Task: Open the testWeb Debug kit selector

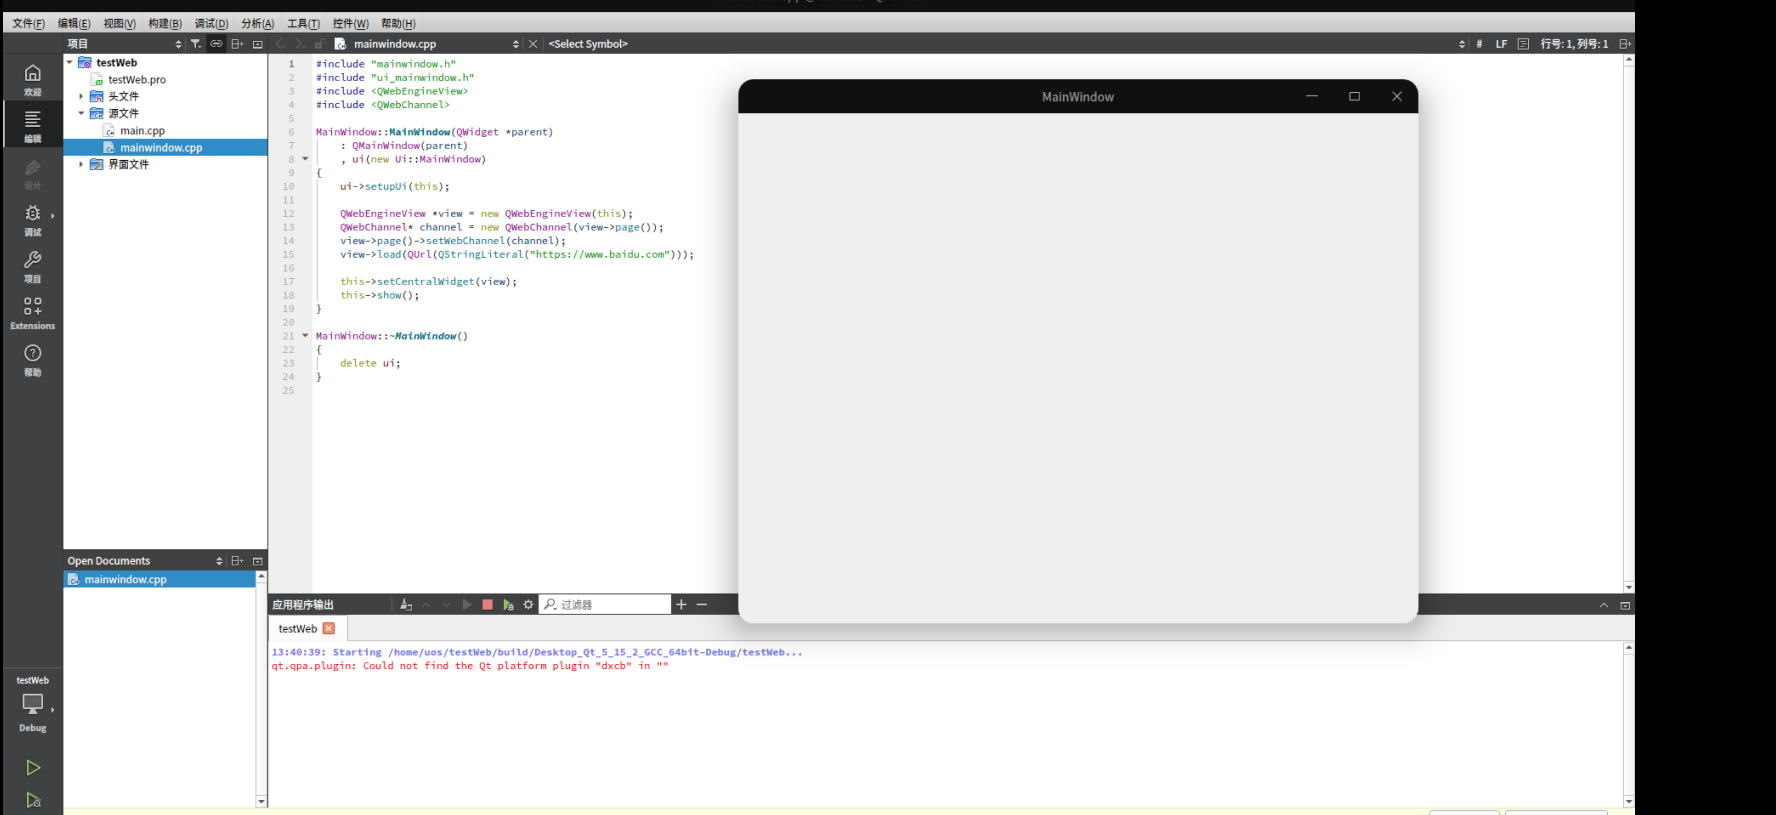Action: 32,703
